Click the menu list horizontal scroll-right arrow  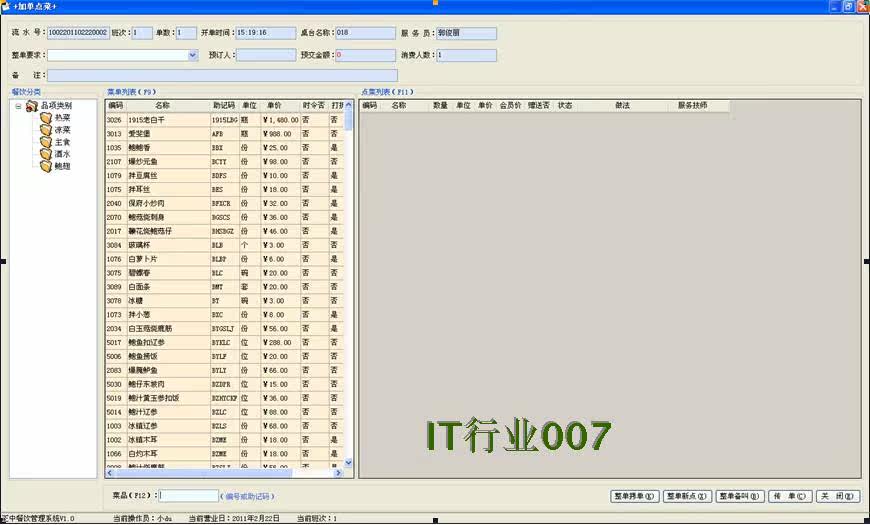point(338,473)
